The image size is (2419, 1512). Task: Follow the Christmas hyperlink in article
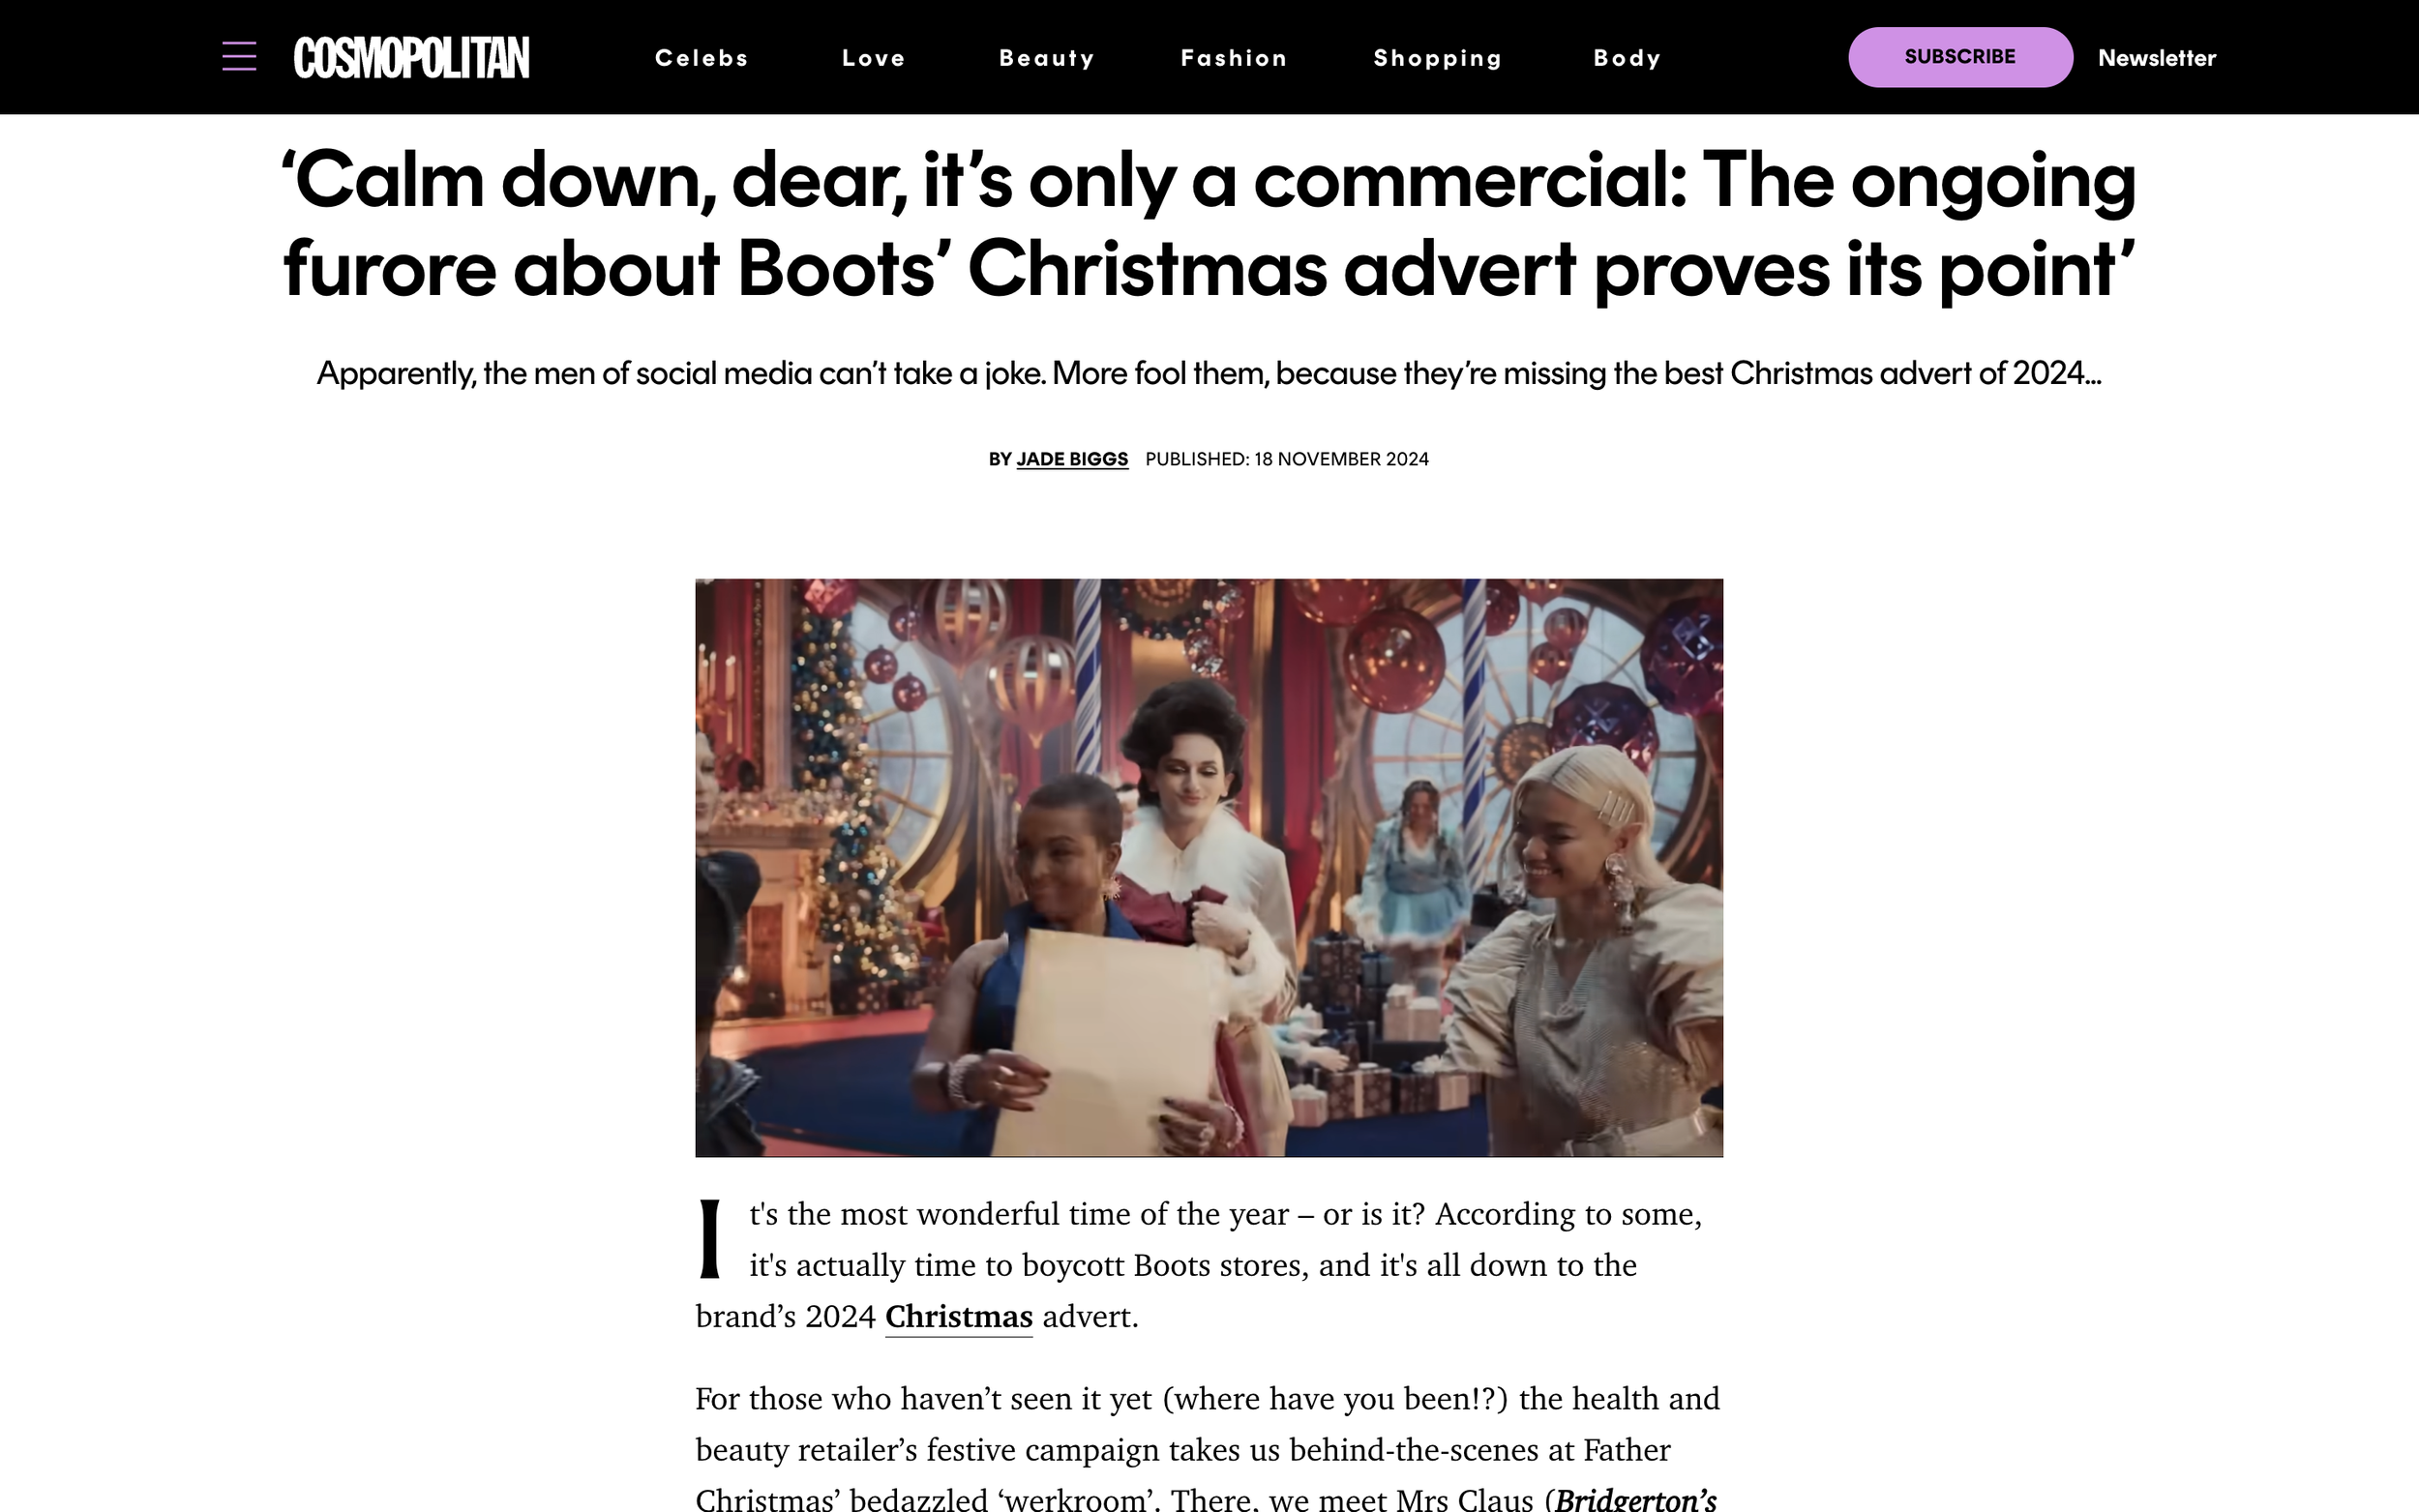click(958, 1316)
